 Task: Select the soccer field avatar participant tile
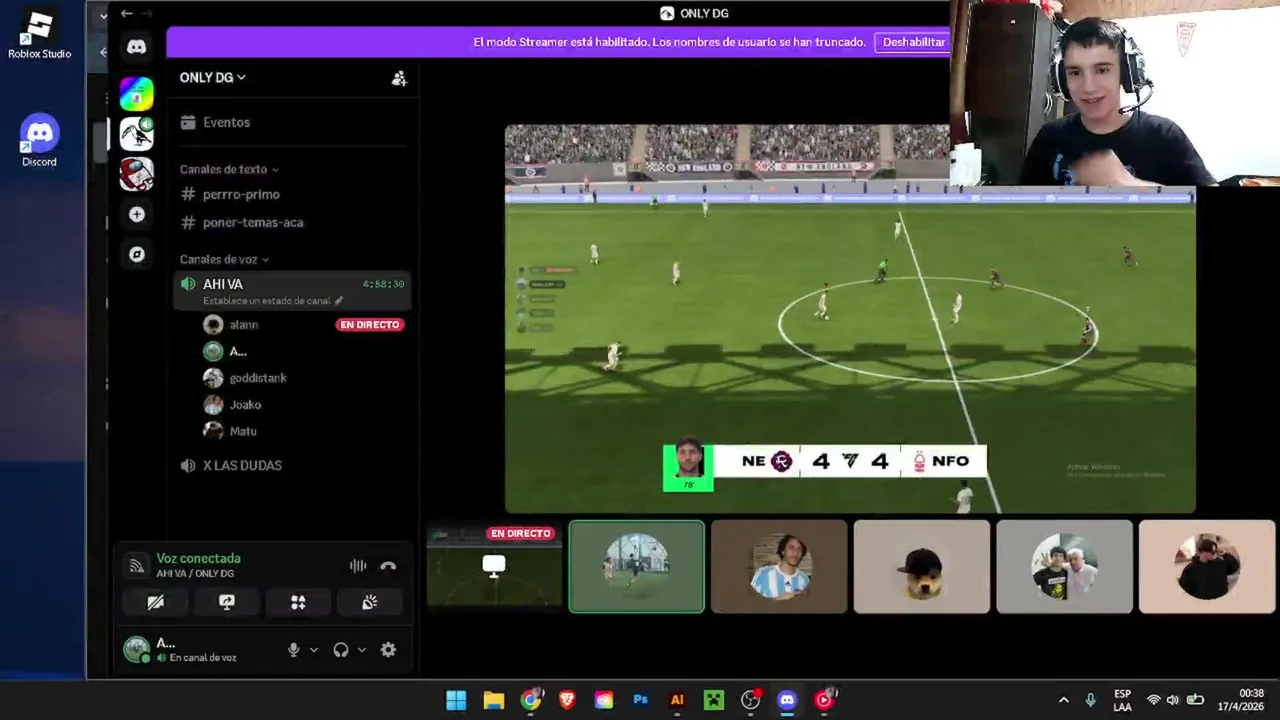coord(637,566)
